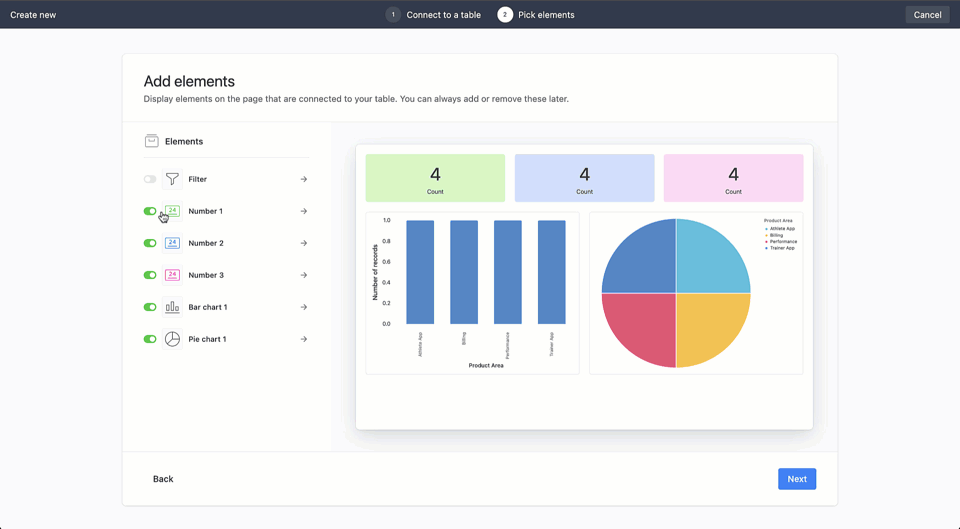This screenshot has width=960, height=529.
Task: Click the pie chart preview
Action: click(x=696, y=293)
